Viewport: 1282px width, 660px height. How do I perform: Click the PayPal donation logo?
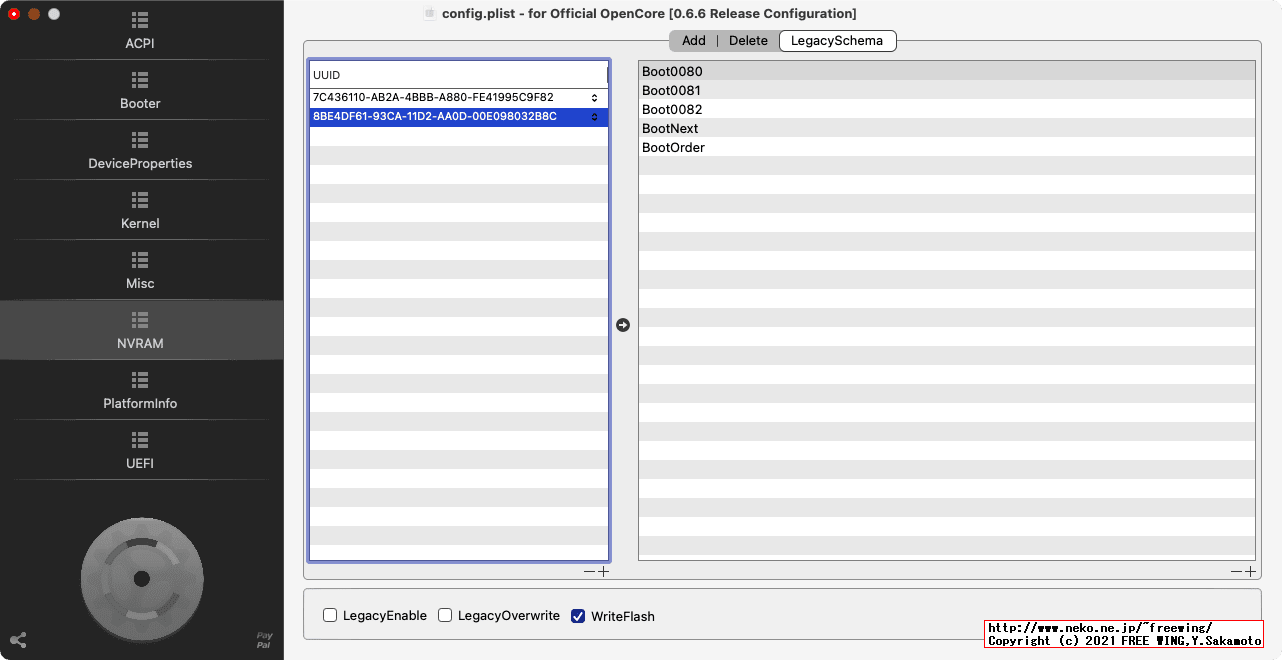coord(263,640)
